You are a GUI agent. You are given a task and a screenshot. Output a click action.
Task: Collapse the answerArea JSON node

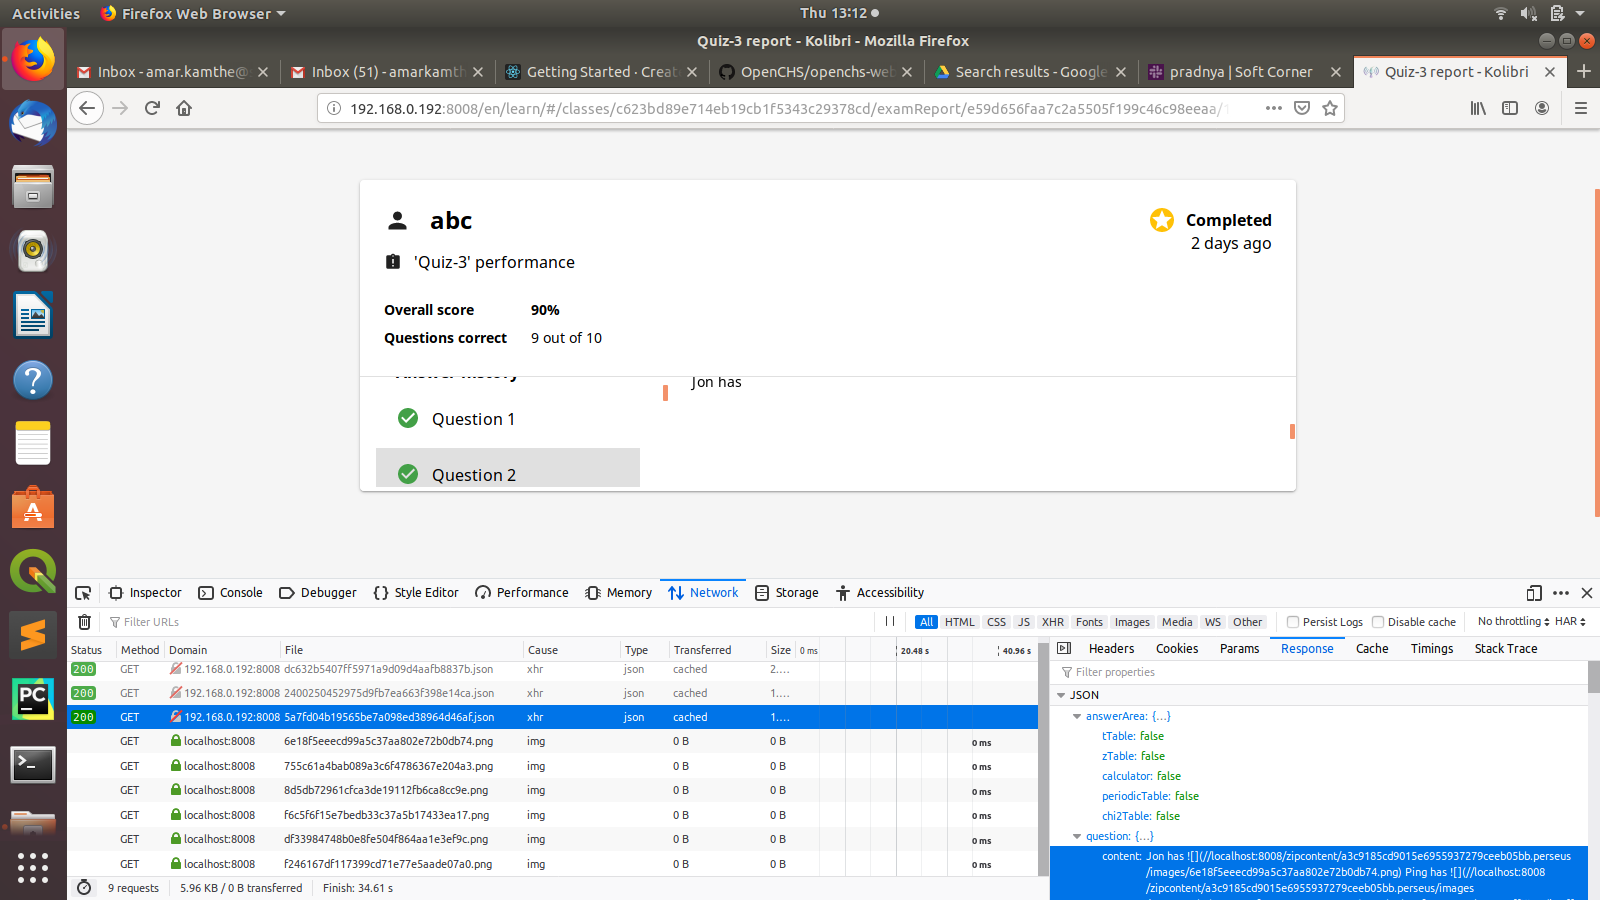tap(1077, 716)
